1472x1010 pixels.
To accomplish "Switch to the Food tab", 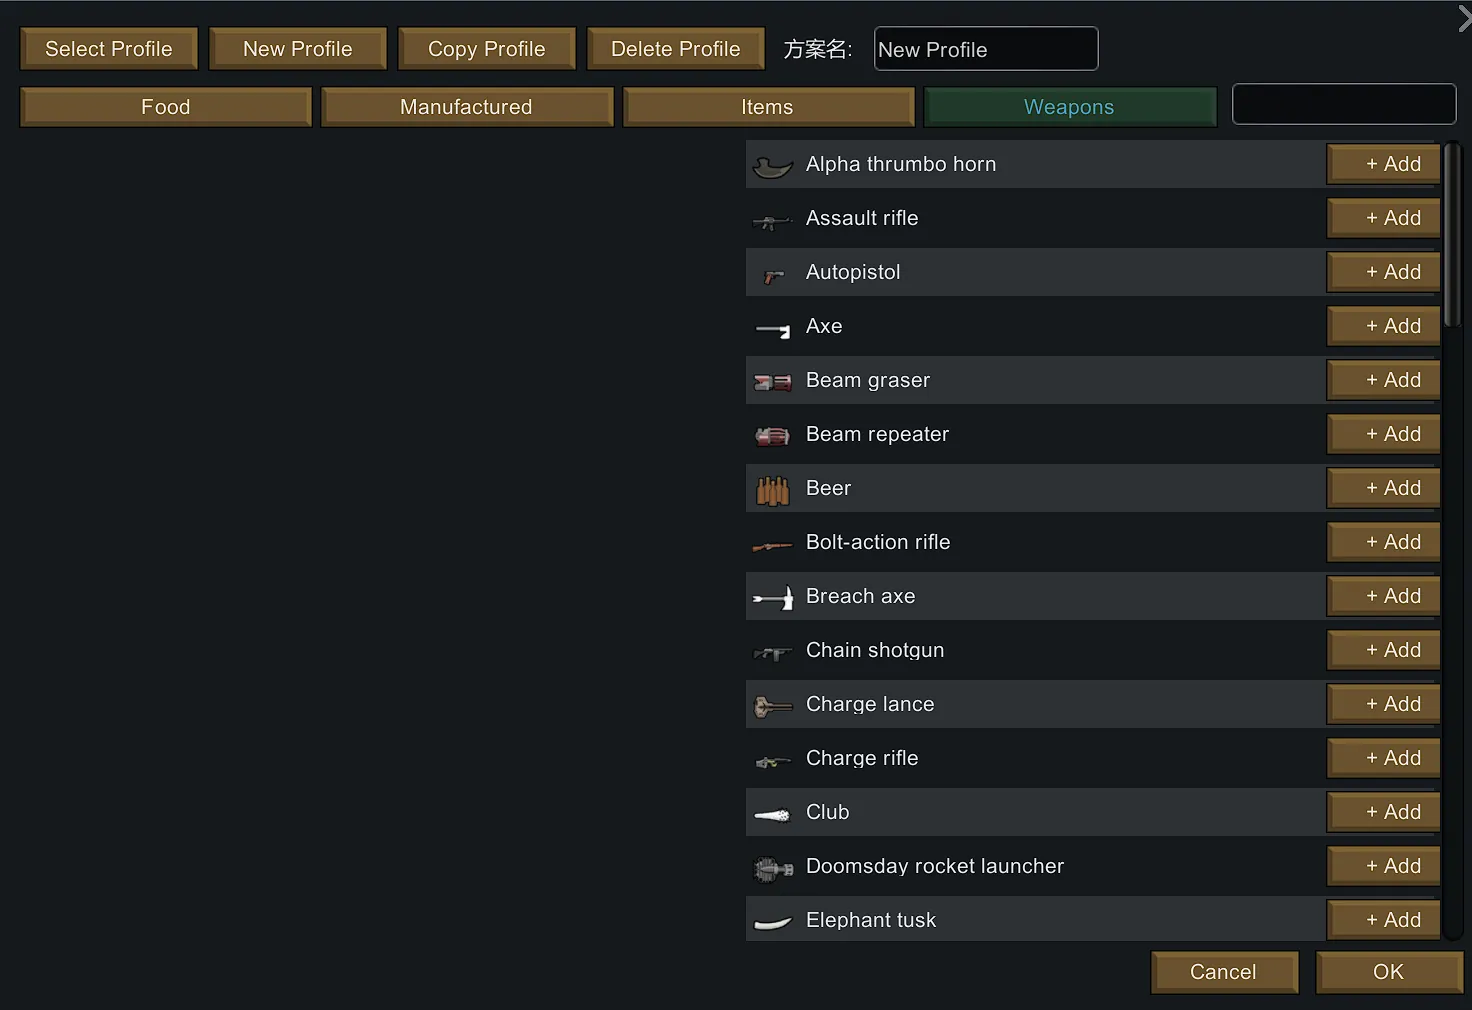I will click(x=166, y=107).
